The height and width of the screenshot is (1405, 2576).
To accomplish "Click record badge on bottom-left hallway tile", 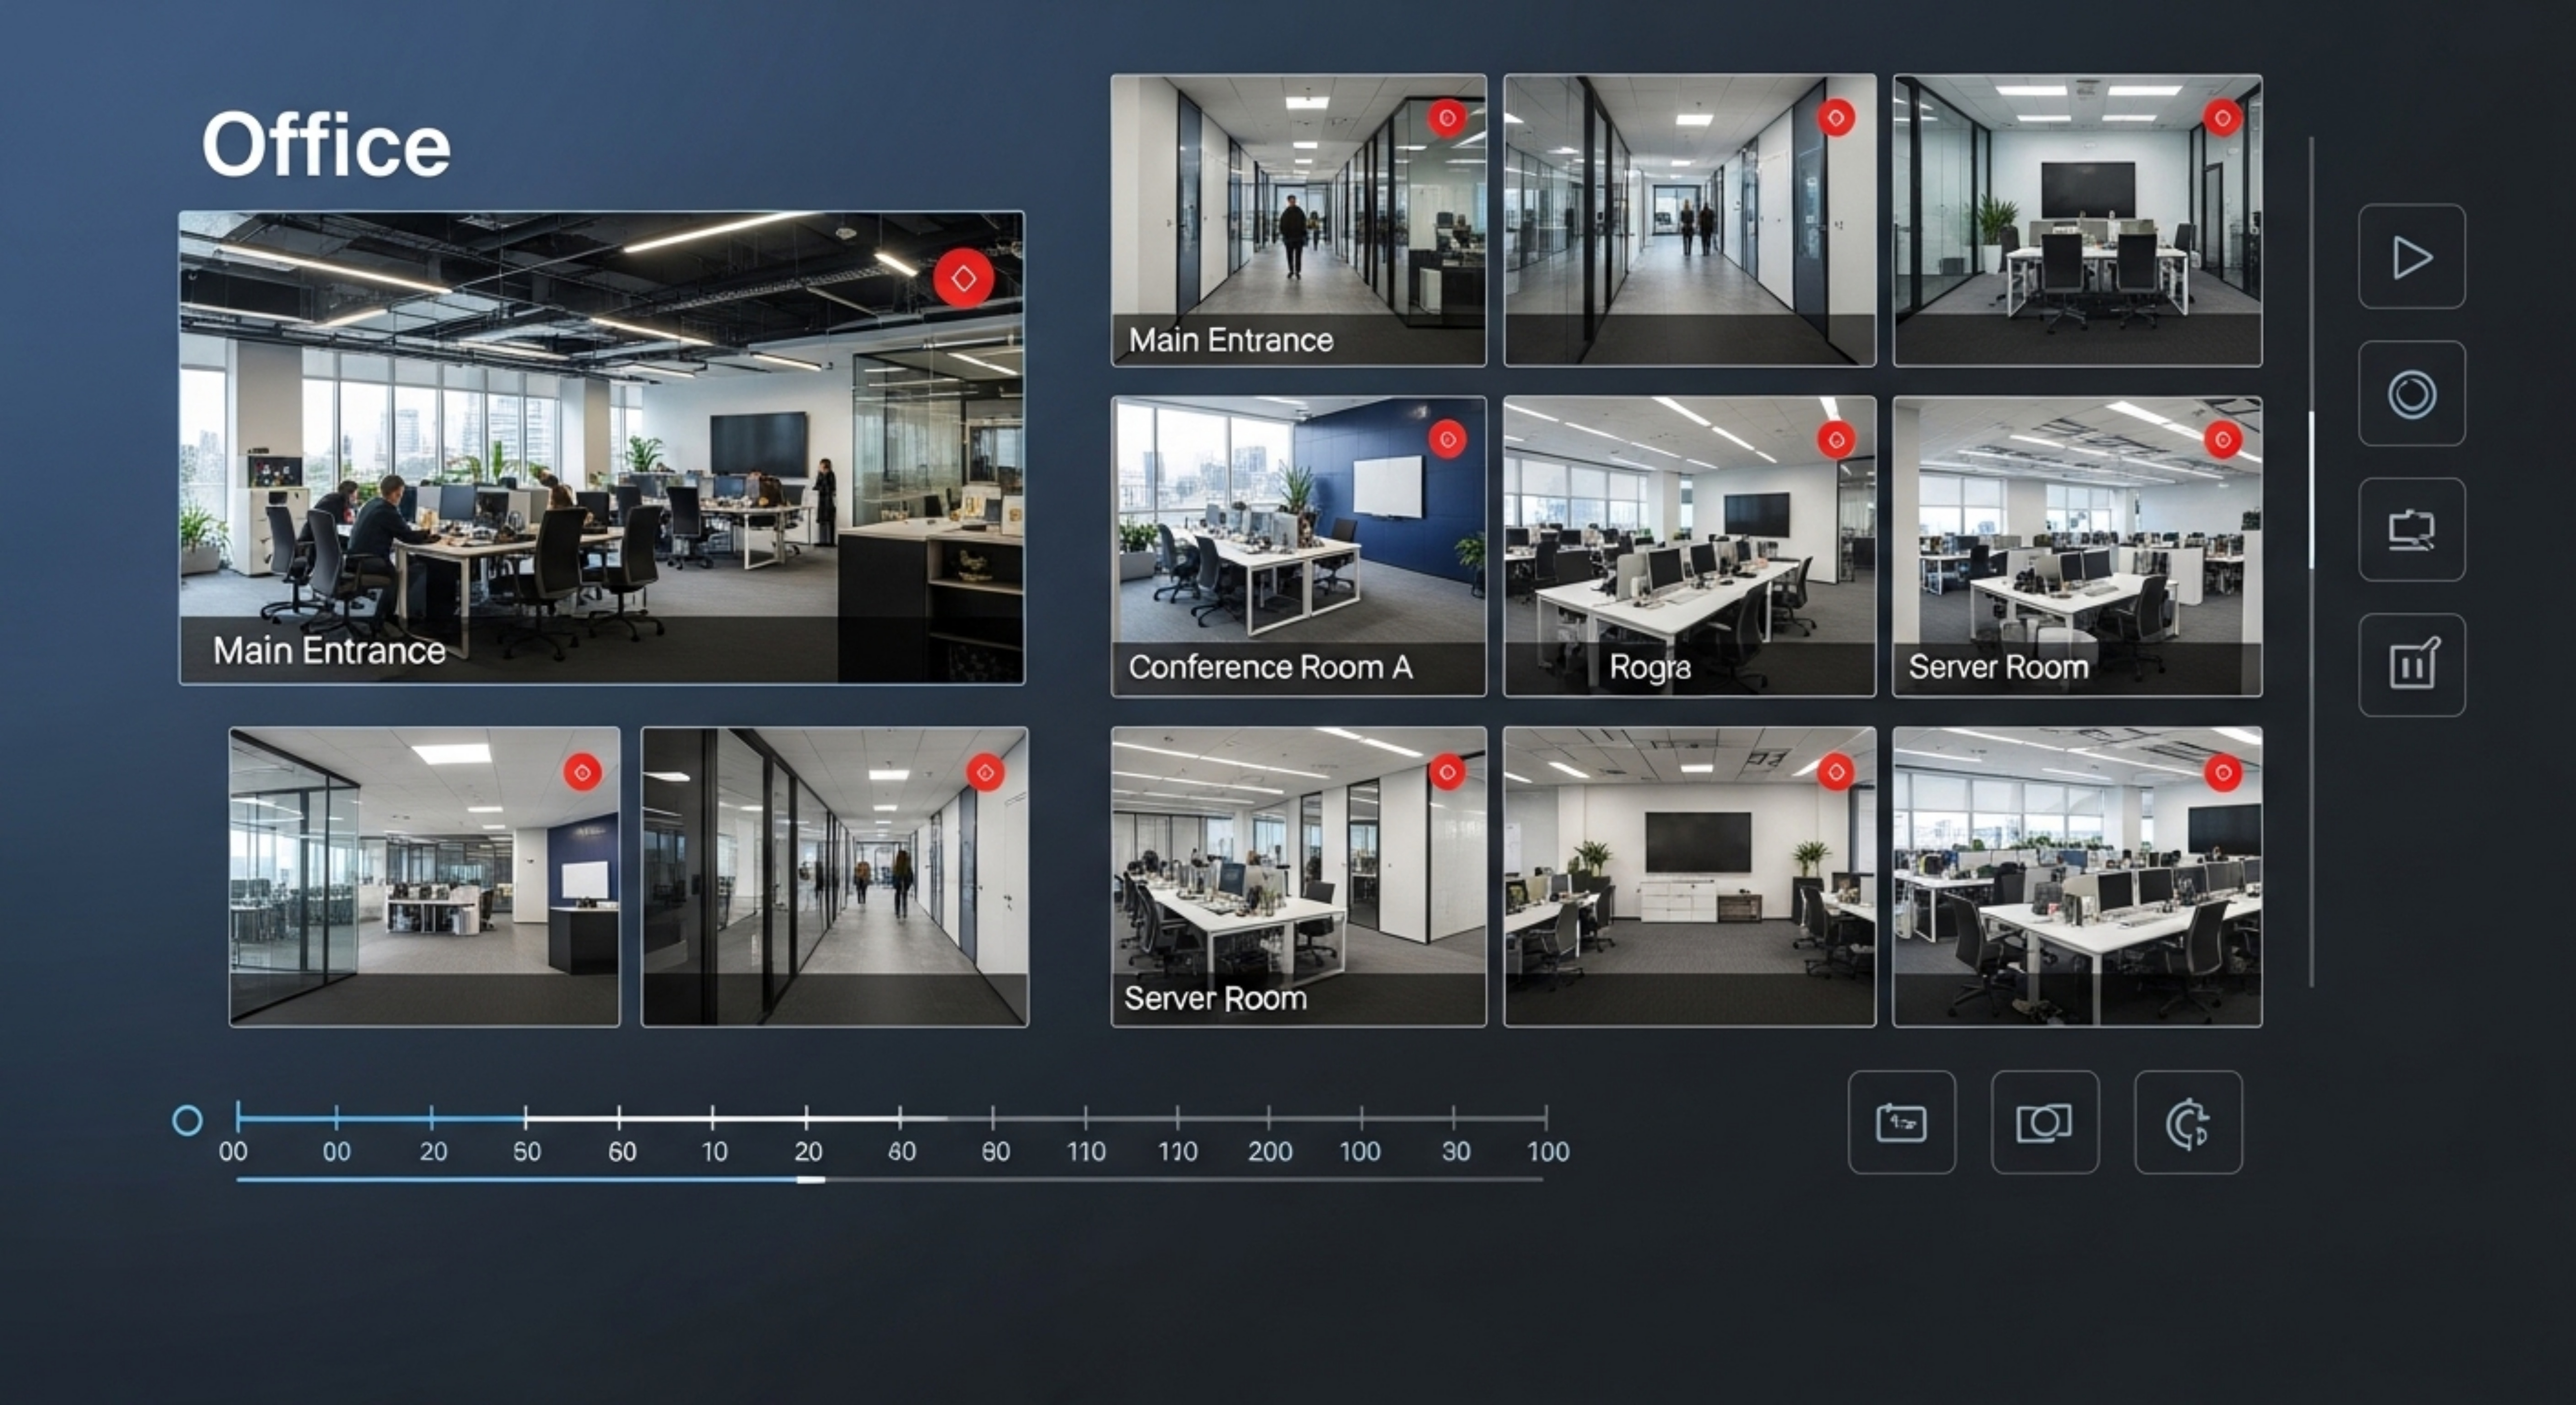I will click(985, 772).
